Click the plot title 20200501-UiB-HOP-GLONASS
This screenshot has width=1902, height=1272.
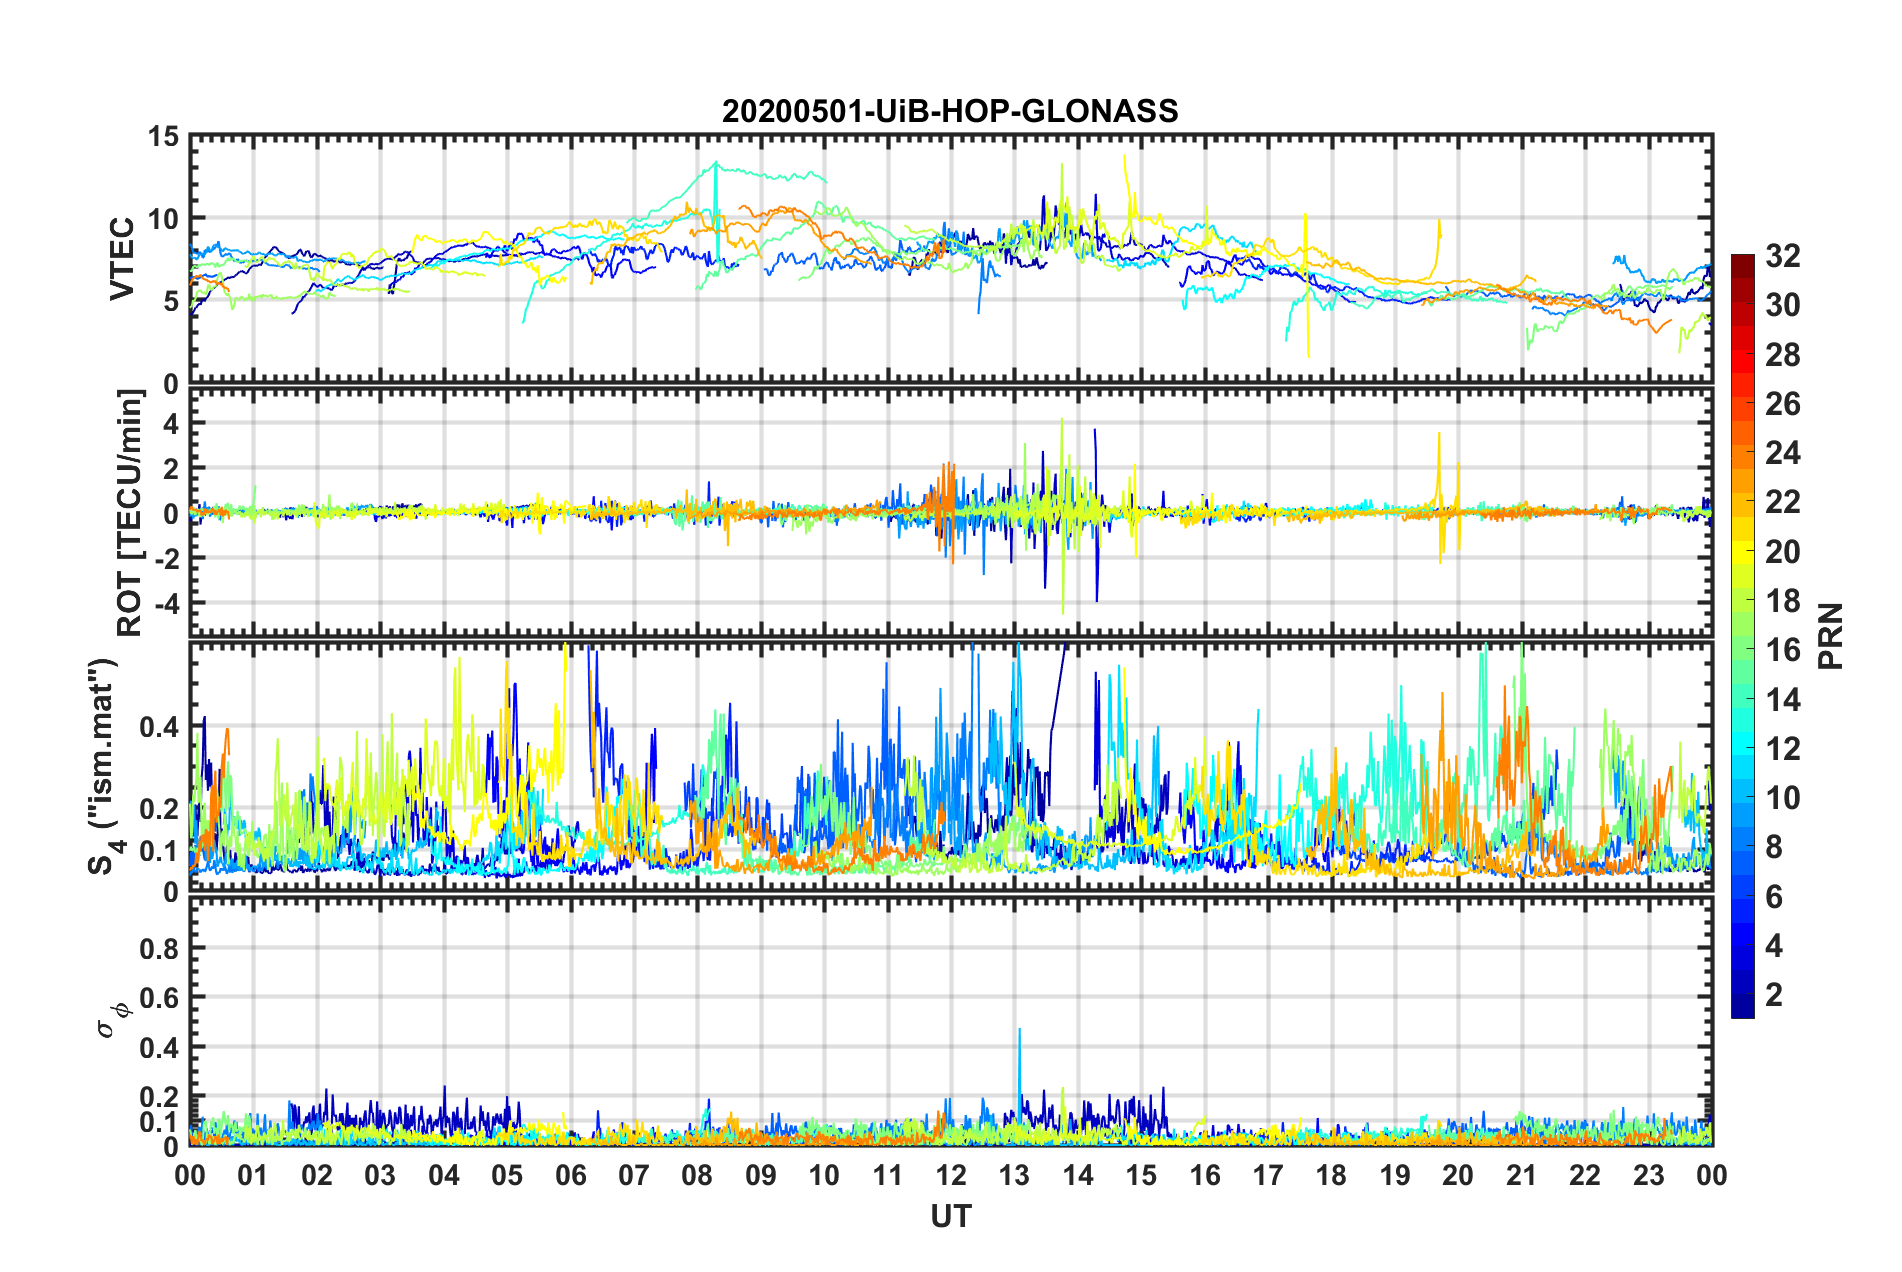pos(950,110)
